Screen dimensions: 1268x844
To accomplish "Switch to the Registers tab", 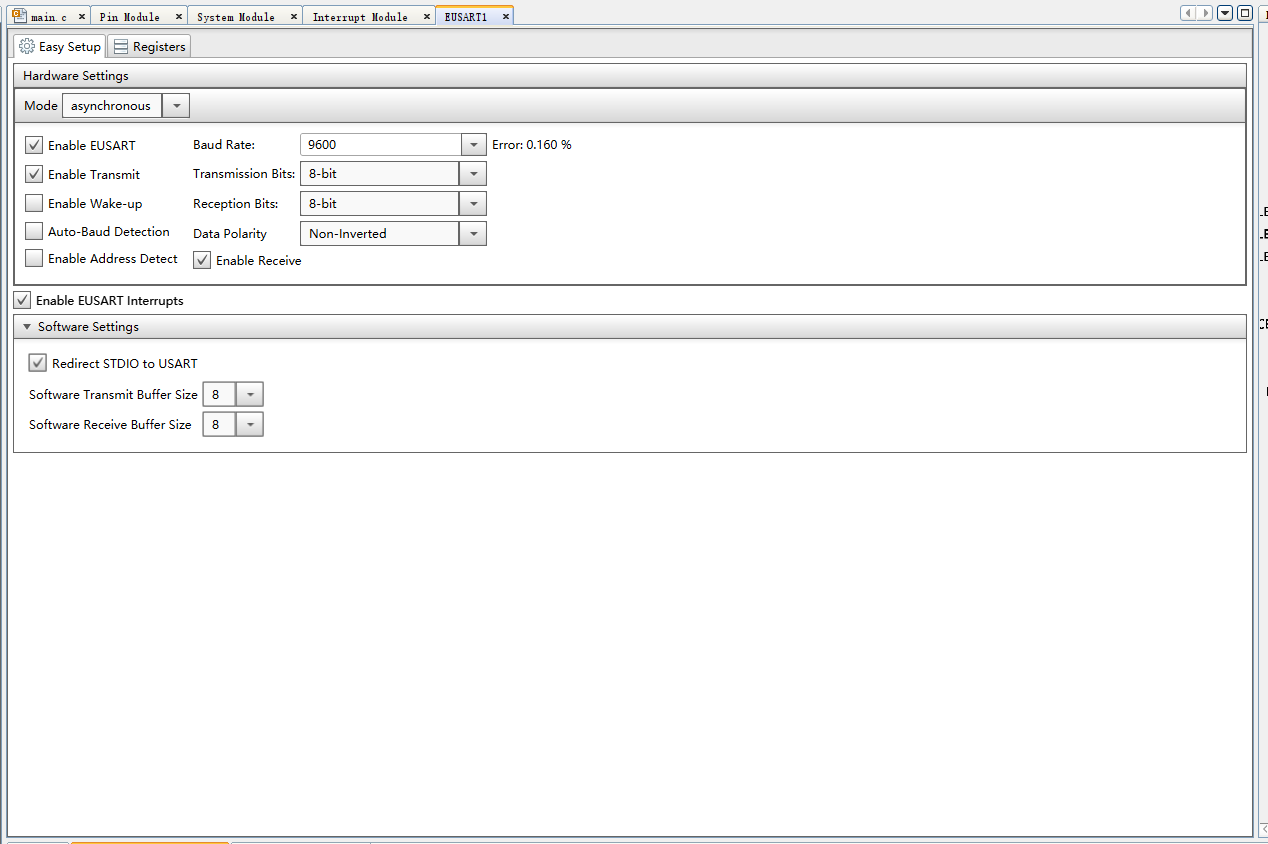I will pyautogui.click(x=148, y=46).
